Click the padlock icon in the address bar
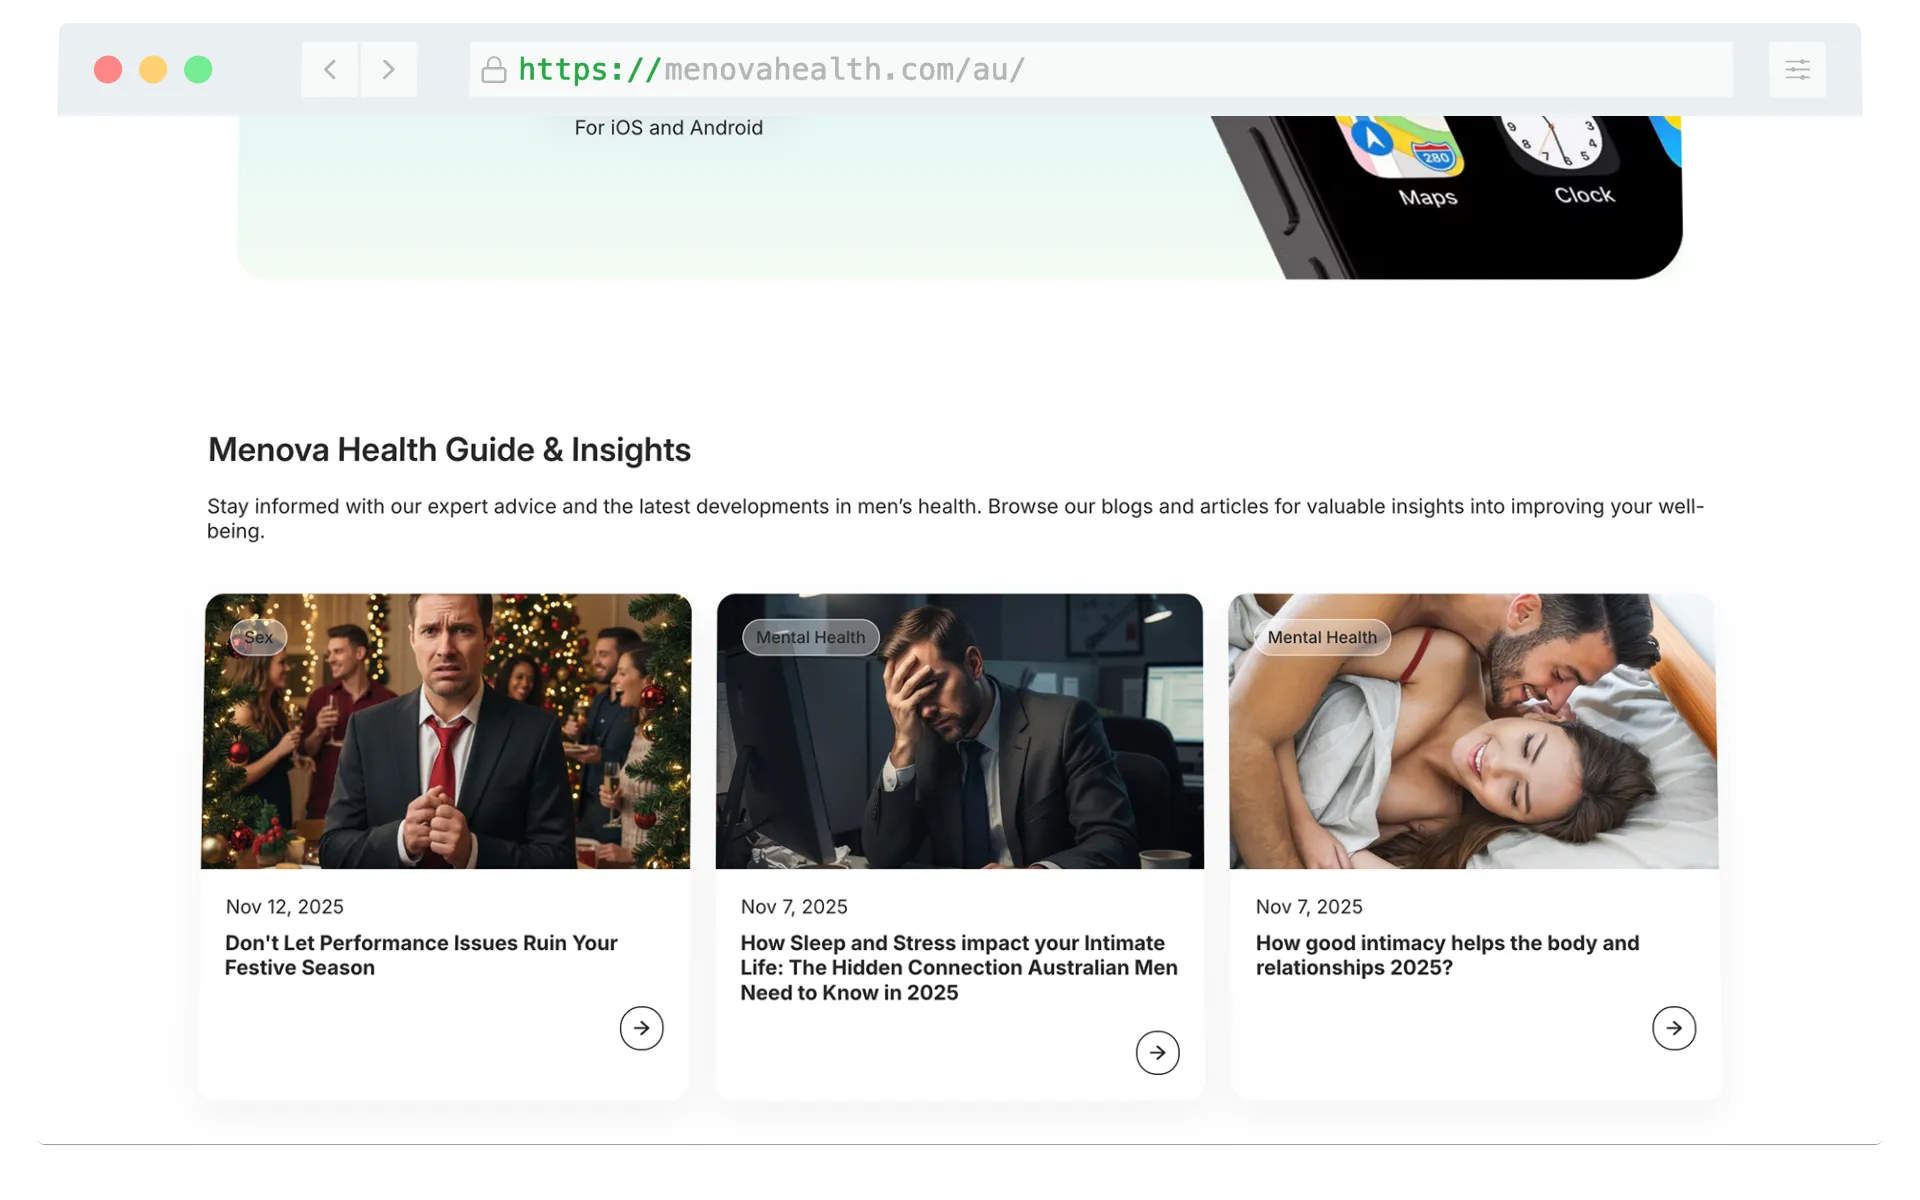This screenshot has width=1920, height=1200. click(x=494, y=69)
